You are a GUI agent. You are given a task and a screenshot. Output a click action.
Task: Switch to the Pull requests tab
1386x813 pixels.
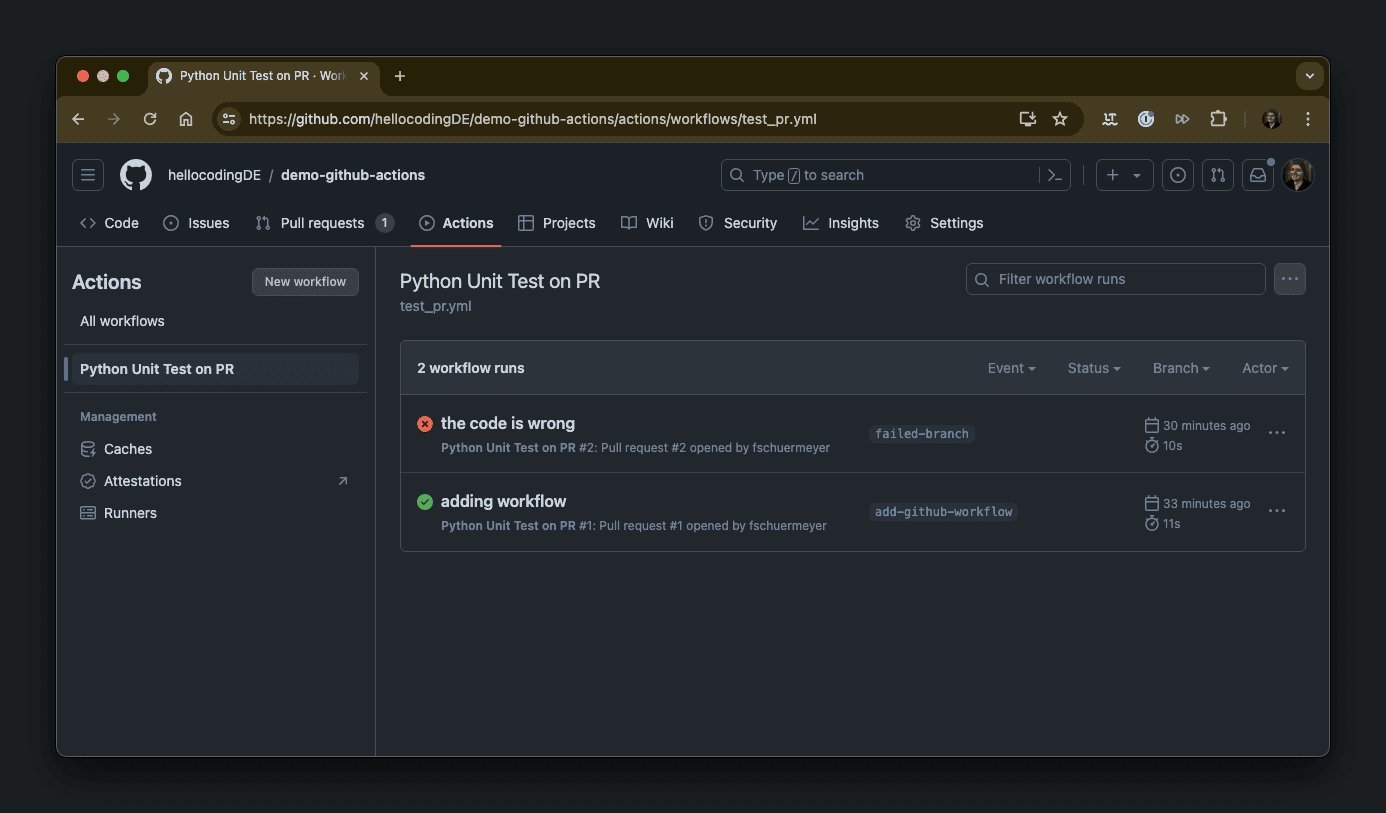pos(322,223)
